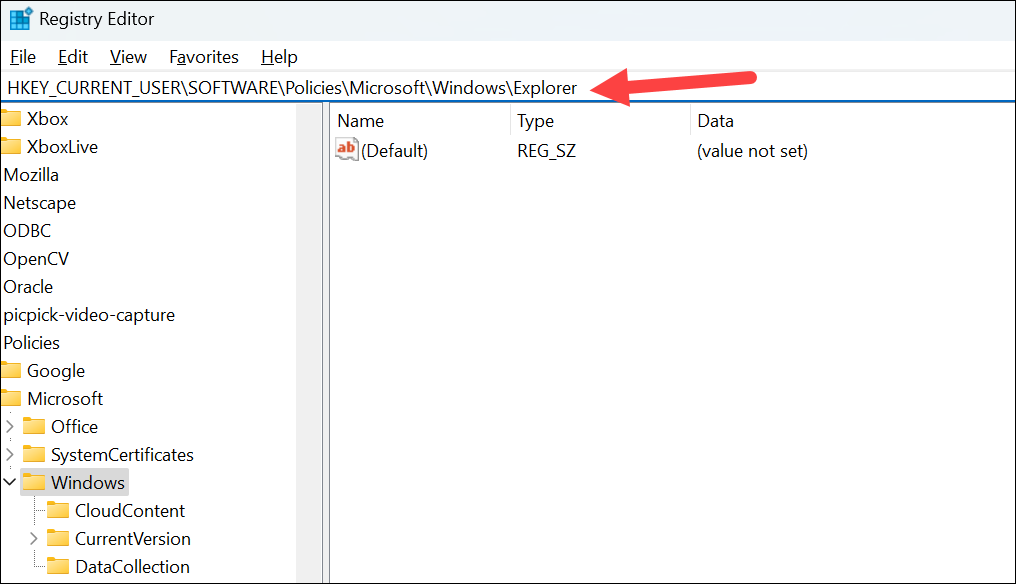Select the SystemCertificates key label

(x=122, y=455)
